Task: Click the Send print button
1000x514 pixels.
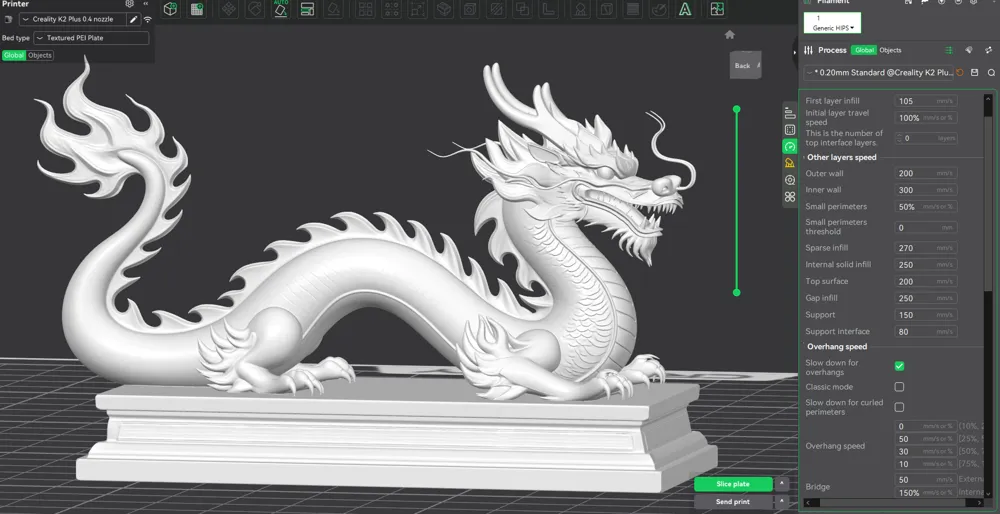Action: coord(733,502)
